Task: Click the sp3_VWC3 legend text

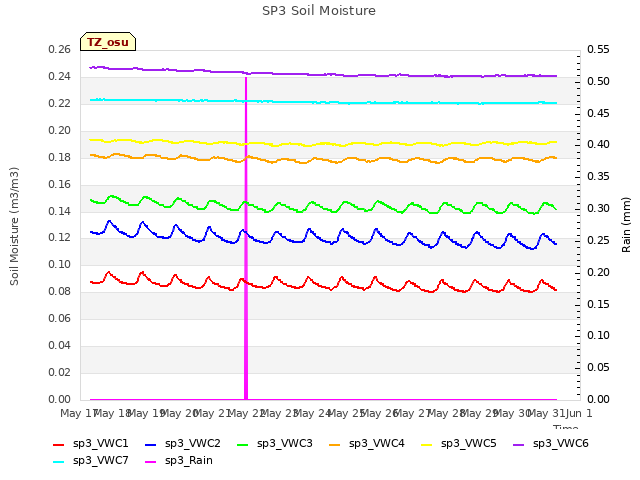Action: pos(284,443)
